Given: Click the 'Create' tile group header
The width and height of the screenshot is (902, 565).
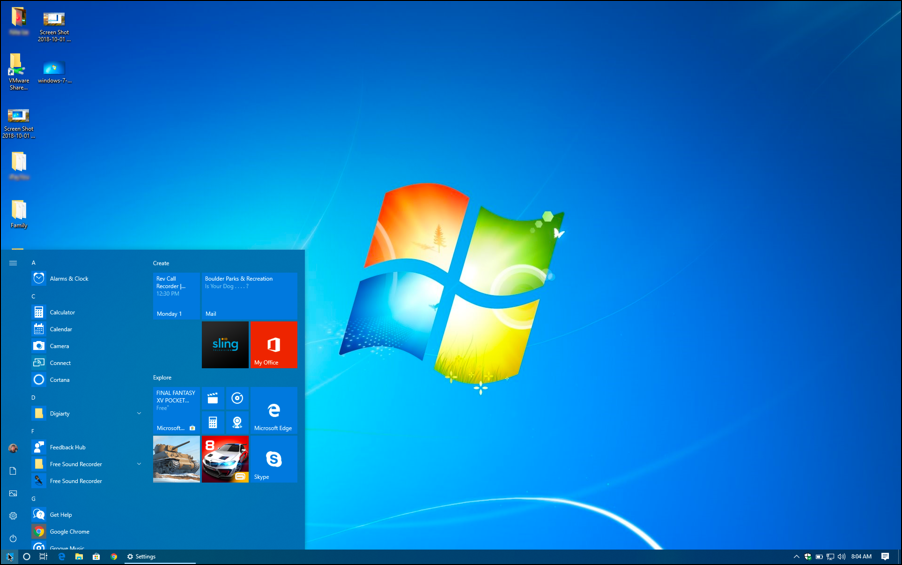Looking at the screenshot, I should 161,264.
